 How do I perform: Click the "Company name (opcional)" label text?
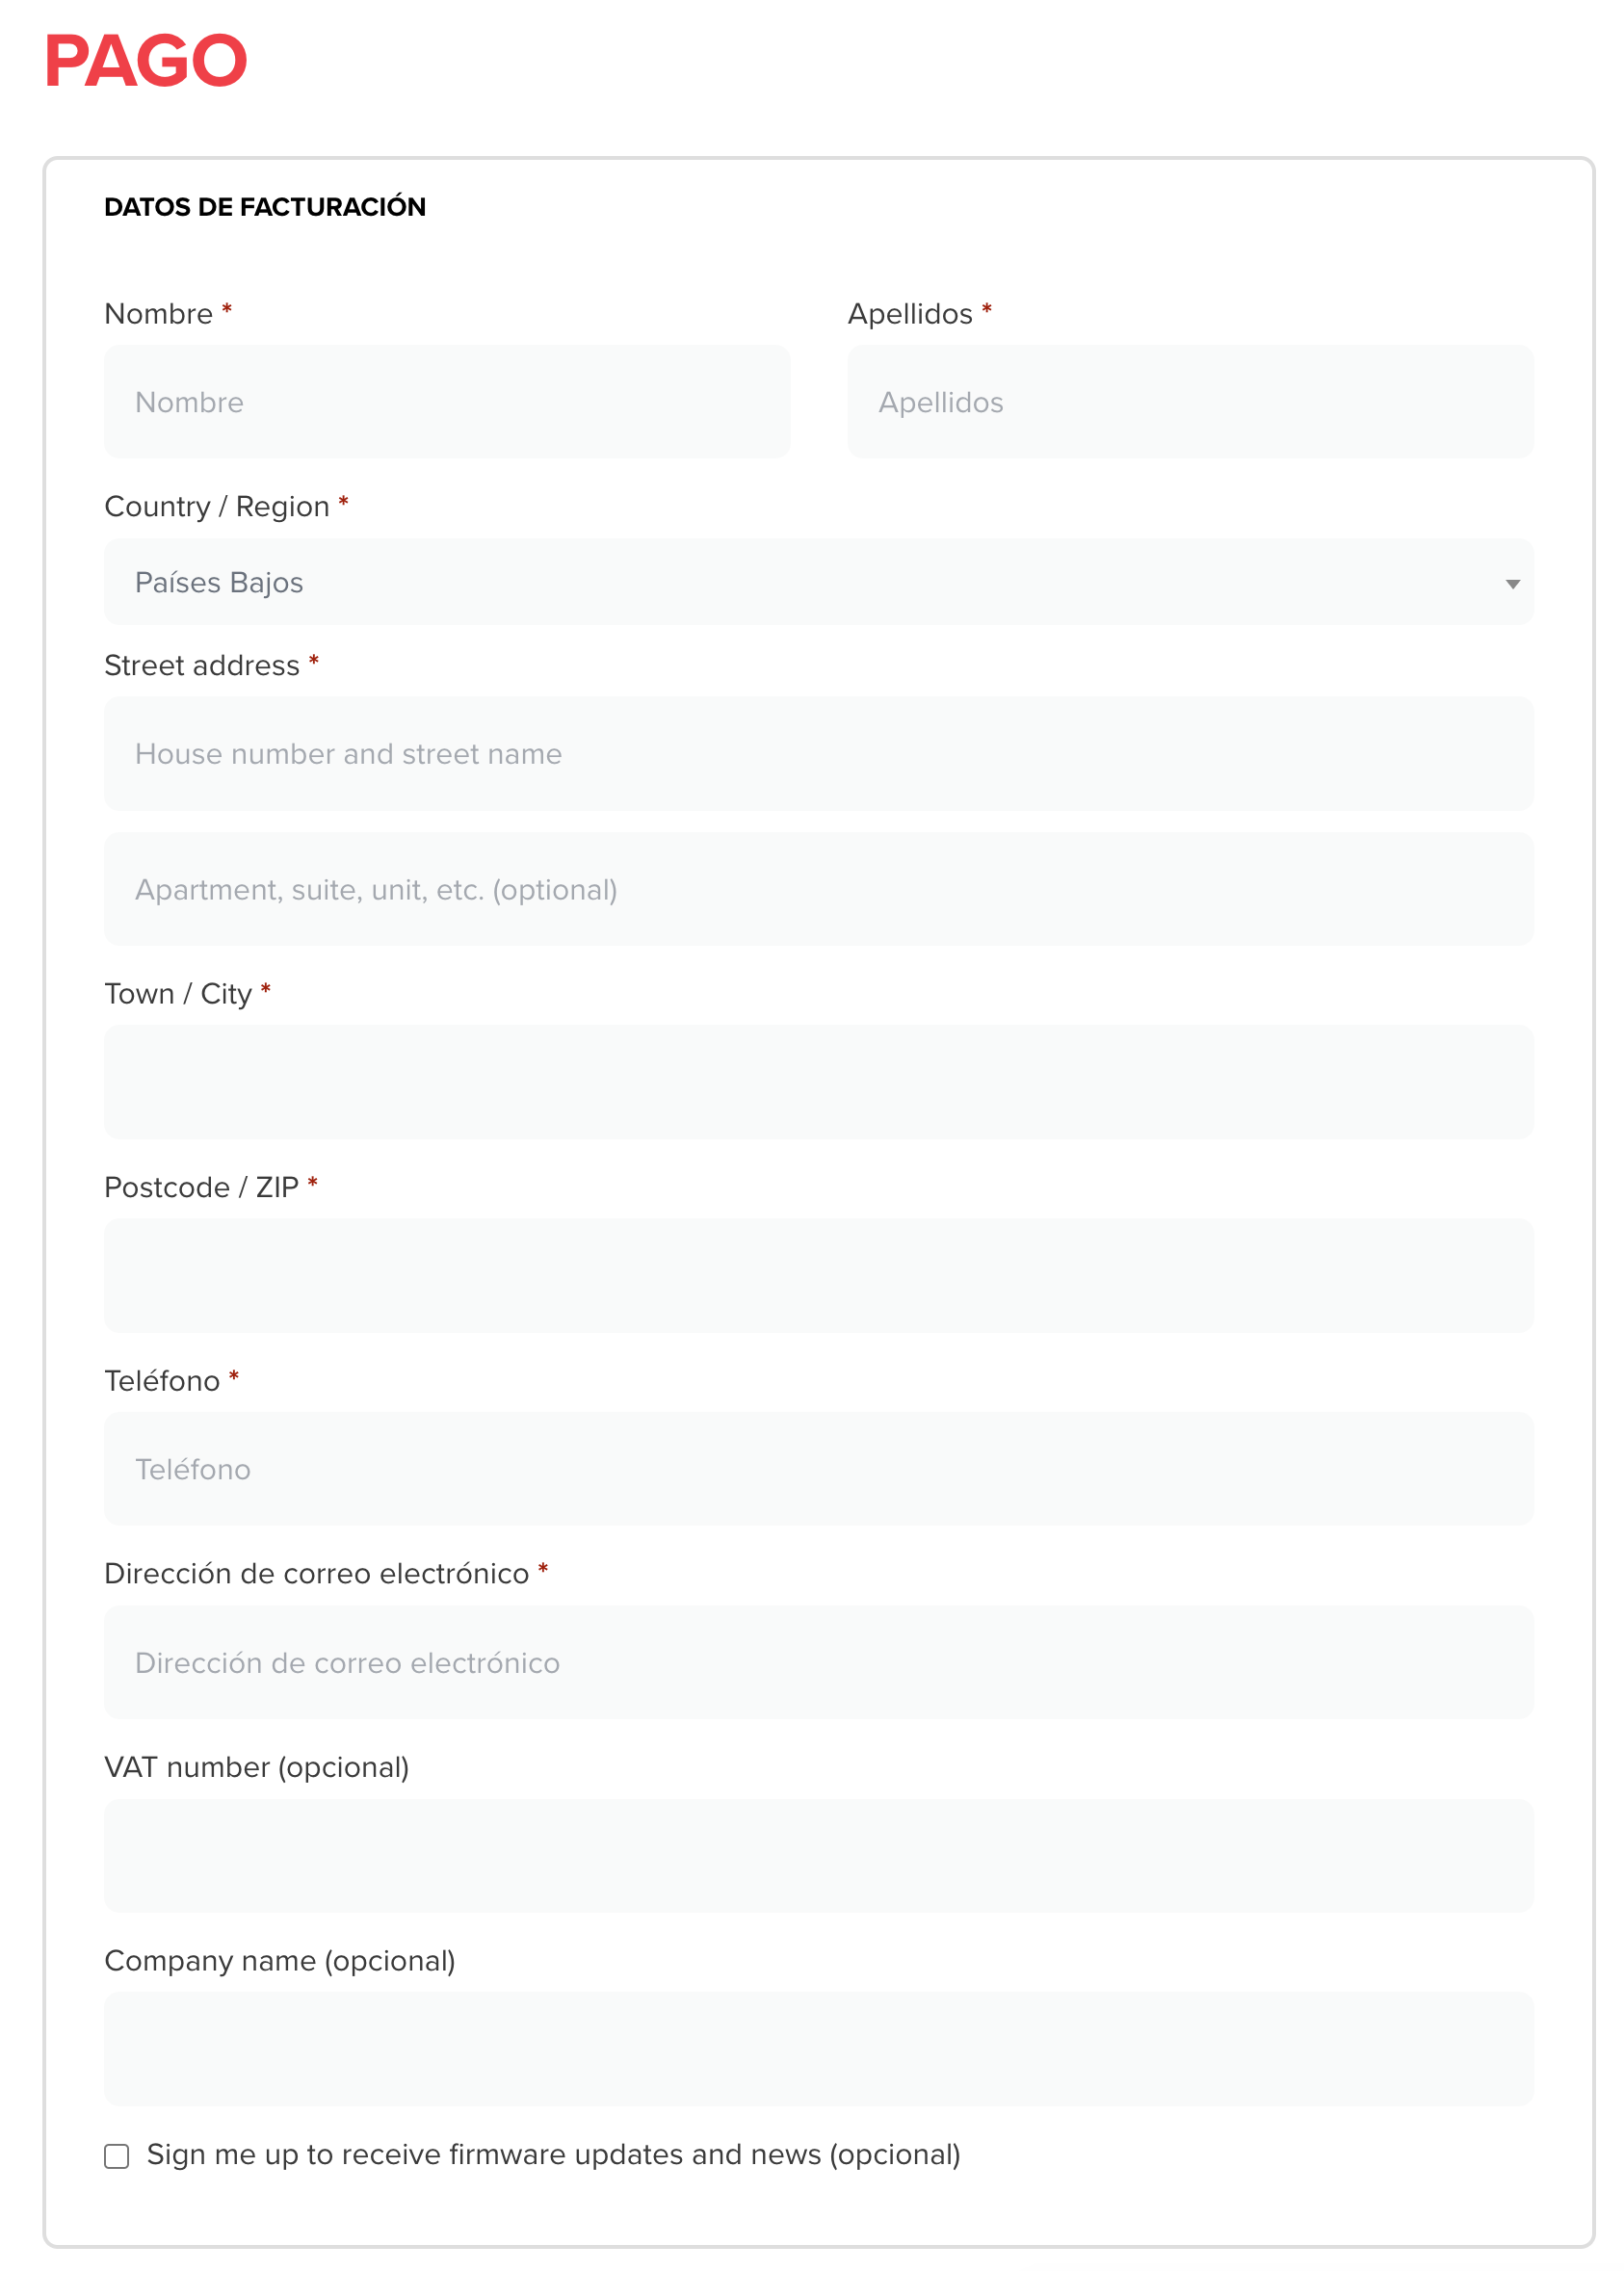coord(280,1961)
